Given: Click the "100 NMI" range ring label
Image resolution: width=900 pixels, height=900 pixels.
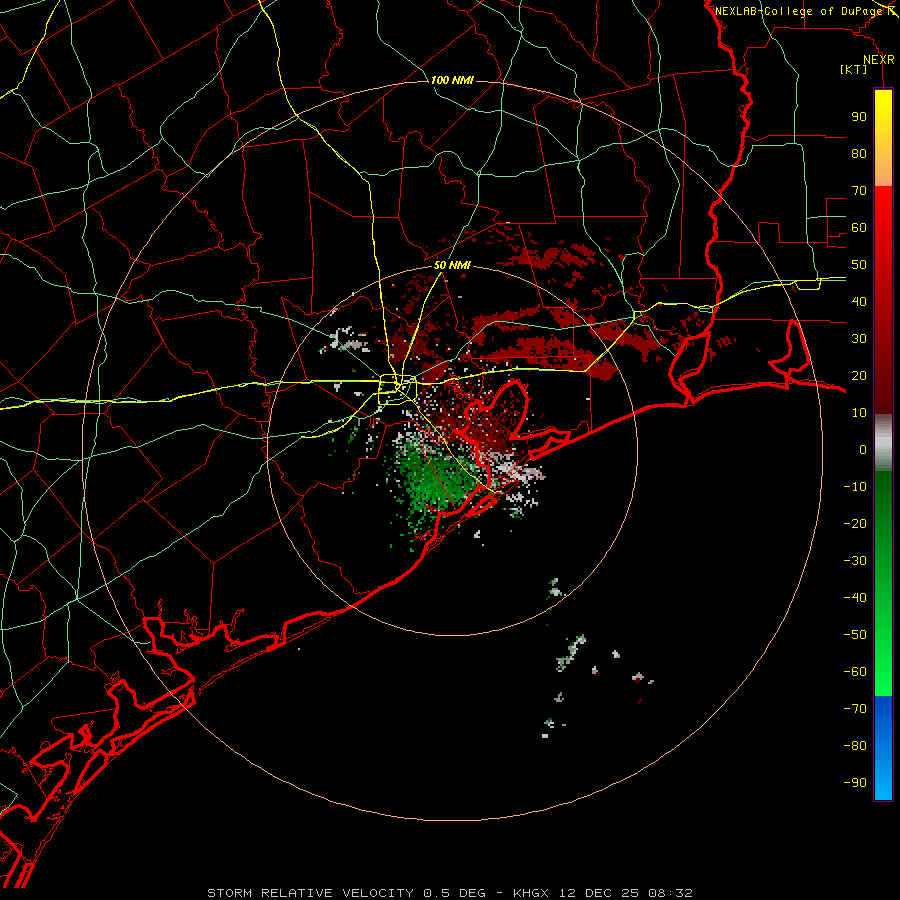Looking at the screenshot, I should click(x=452, y=80).
